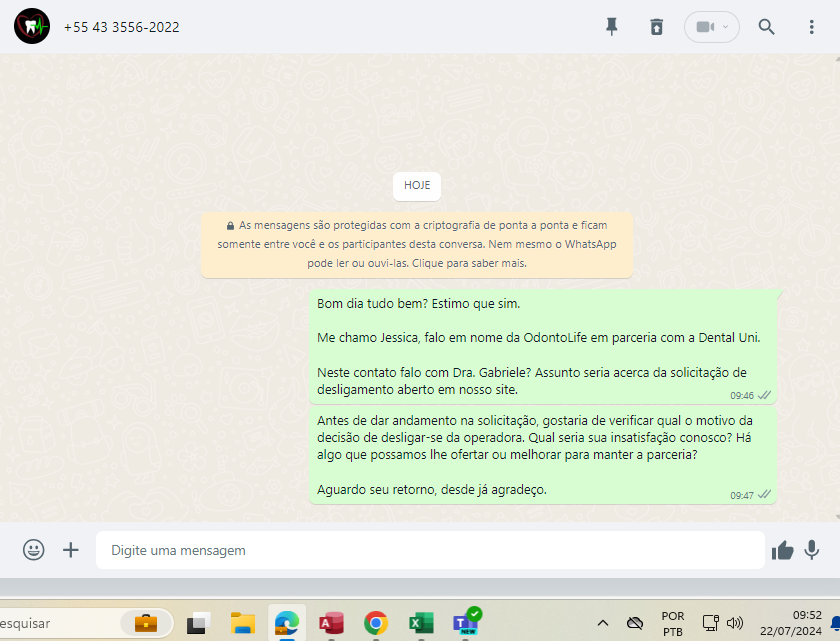
Task: Click the chat scrollbar down arrow
Action: [x=837, y=517]
